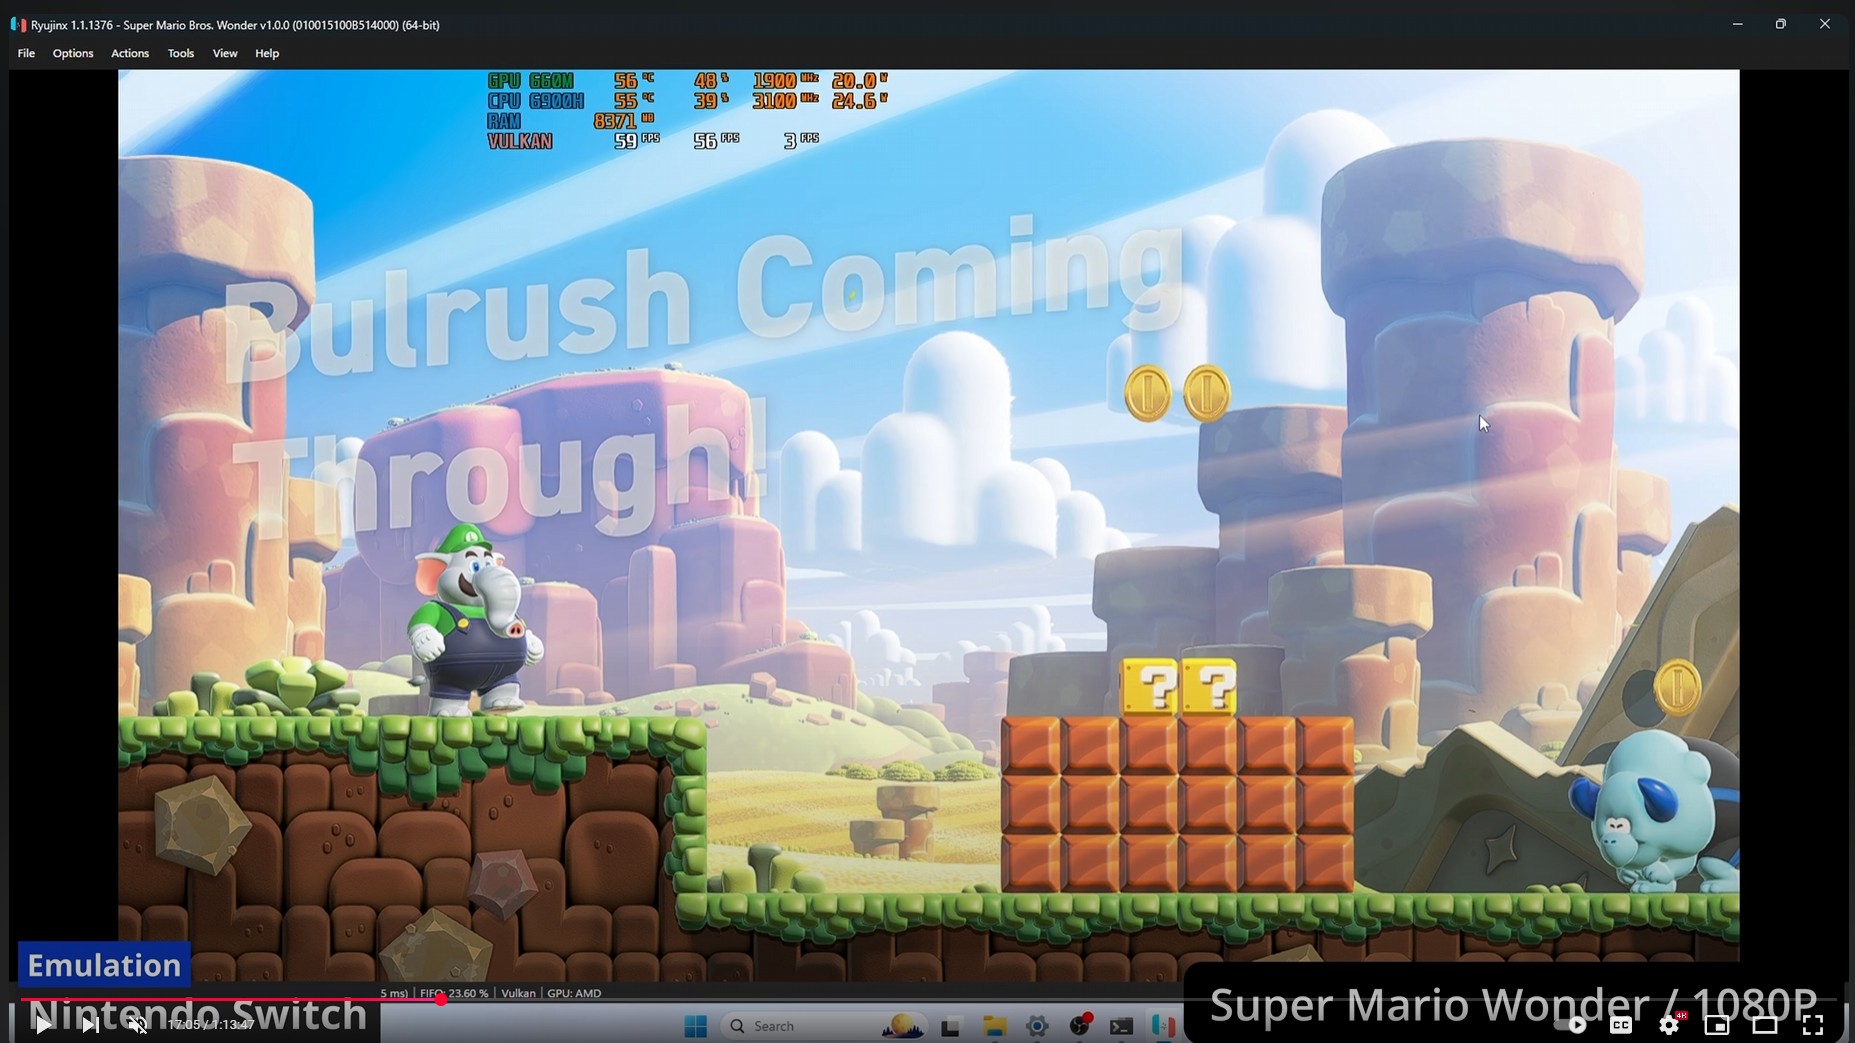Open the Ryujinx Tools menu
The image size is (1855, 1043).
181,53
